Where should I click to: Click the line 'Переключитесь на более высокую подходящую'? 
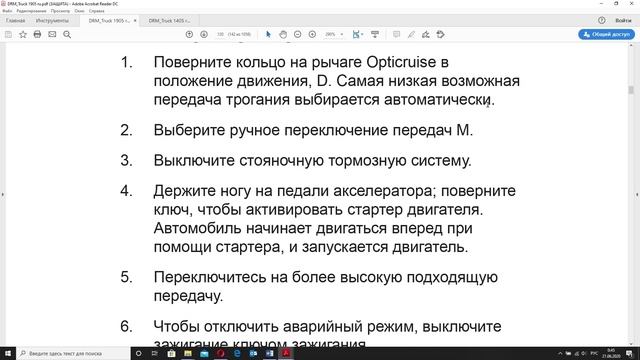pos(325,277)
